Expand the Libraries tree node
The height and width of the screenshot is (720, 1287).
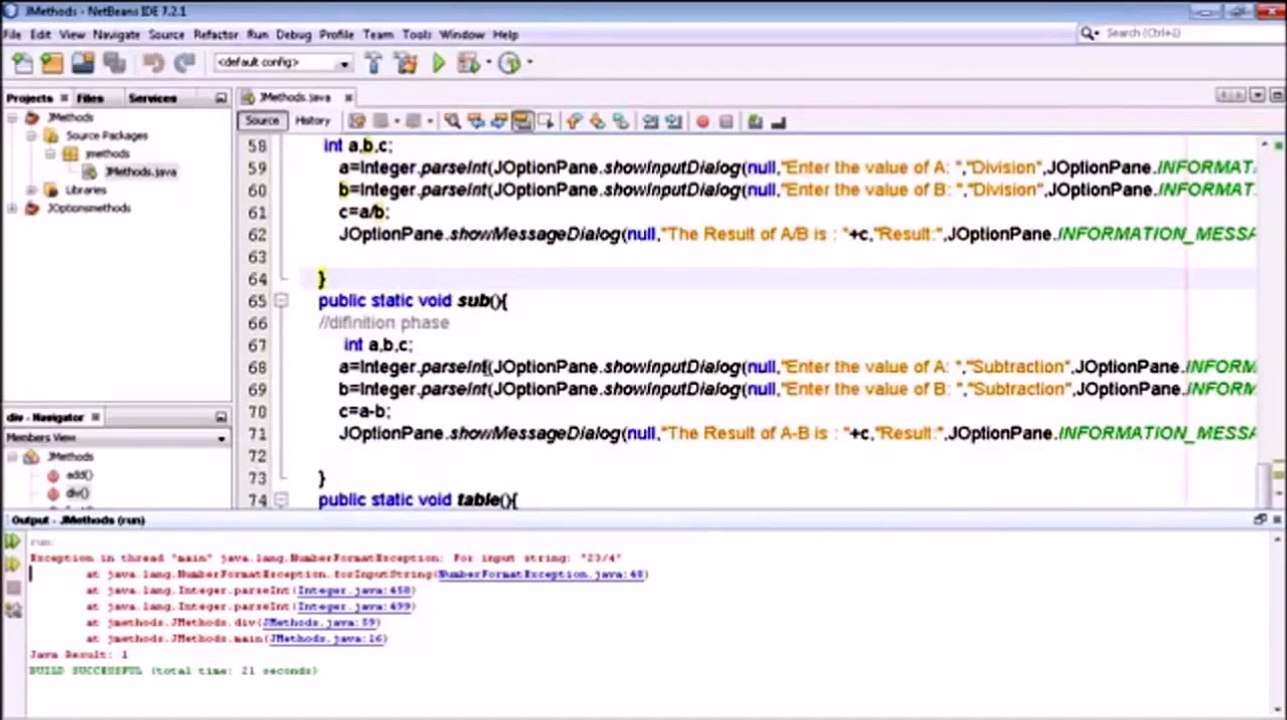pos(31,190)
